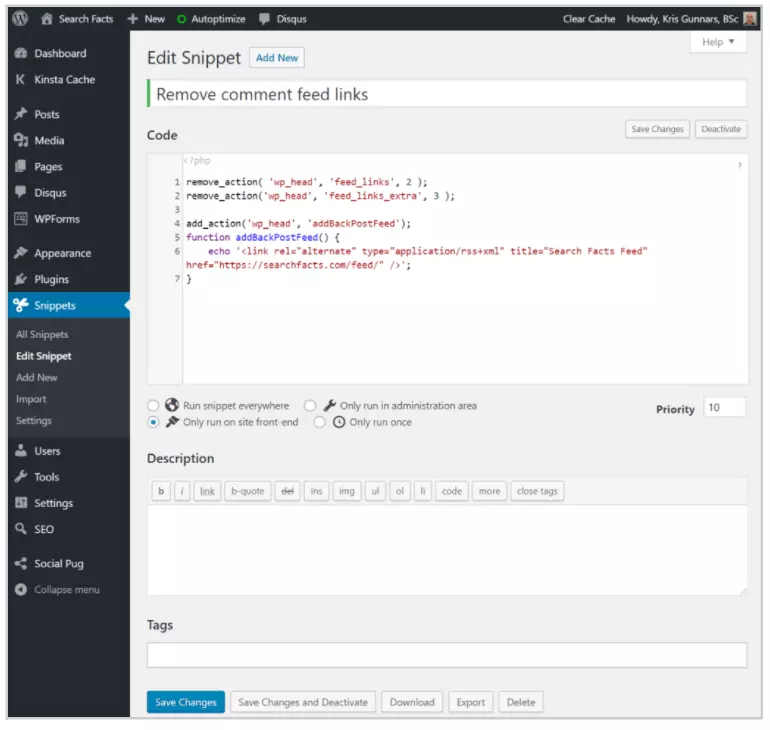Click the Delete button

tap(521, 702)
